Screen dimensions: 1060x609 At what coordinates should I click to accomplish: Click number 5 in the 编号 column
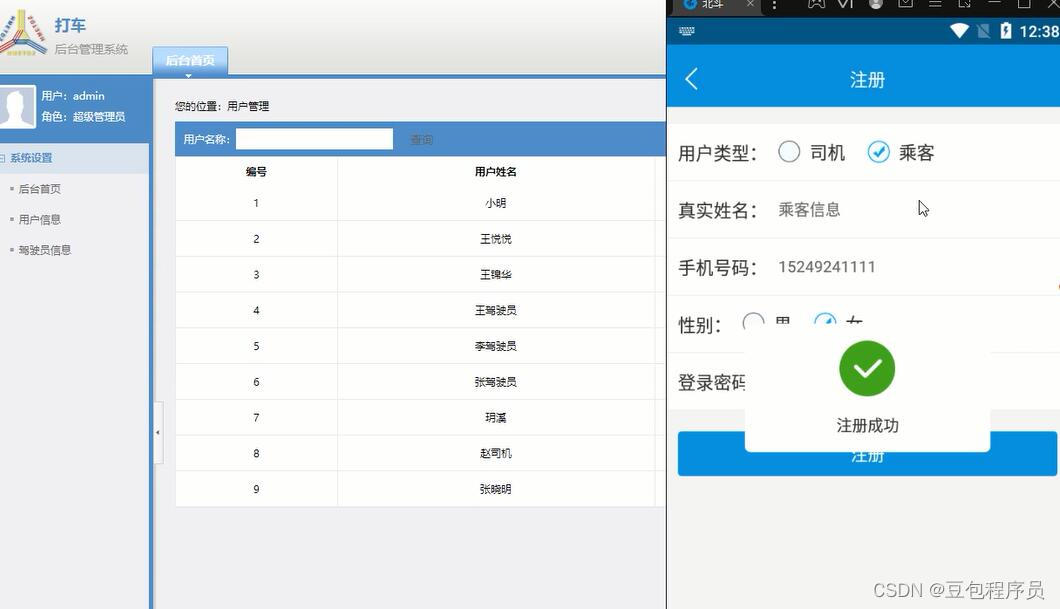click(x=256, y=346)
